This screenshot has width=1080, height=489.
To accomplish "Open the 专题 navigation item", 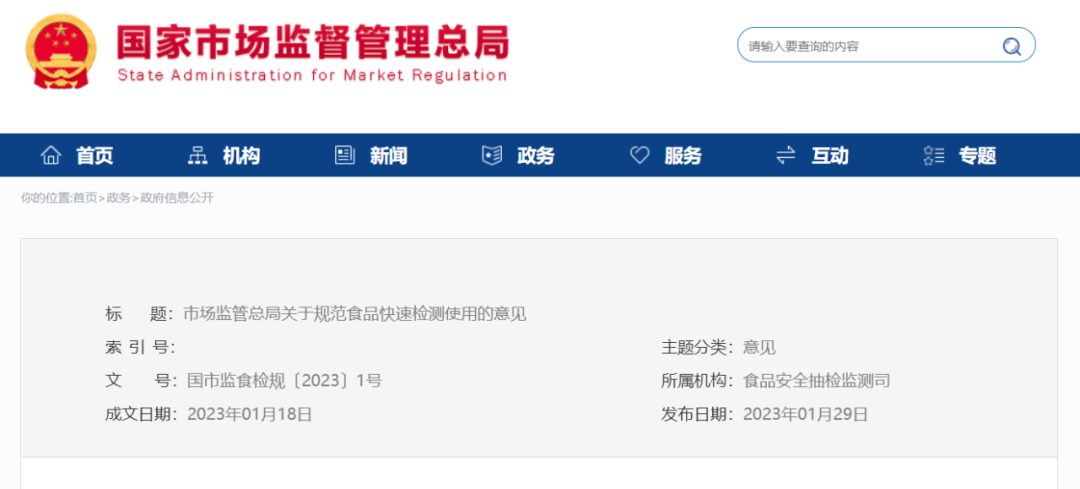I will tap(978, 156).
